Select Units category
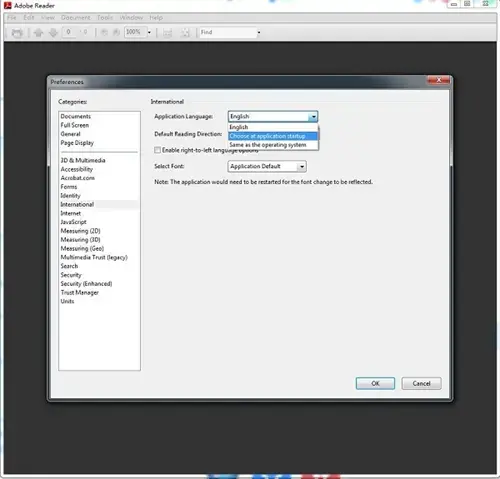The width and height of the screenshot is (500, 479). [67, 301]
